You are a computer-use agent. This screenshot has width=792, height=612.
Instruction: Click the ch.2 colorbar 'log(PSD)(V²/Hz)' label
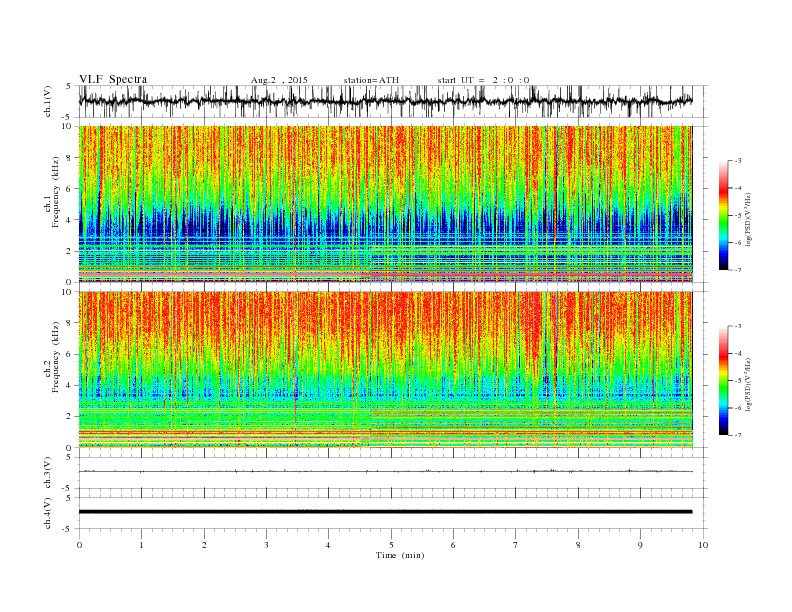(748, 383)
